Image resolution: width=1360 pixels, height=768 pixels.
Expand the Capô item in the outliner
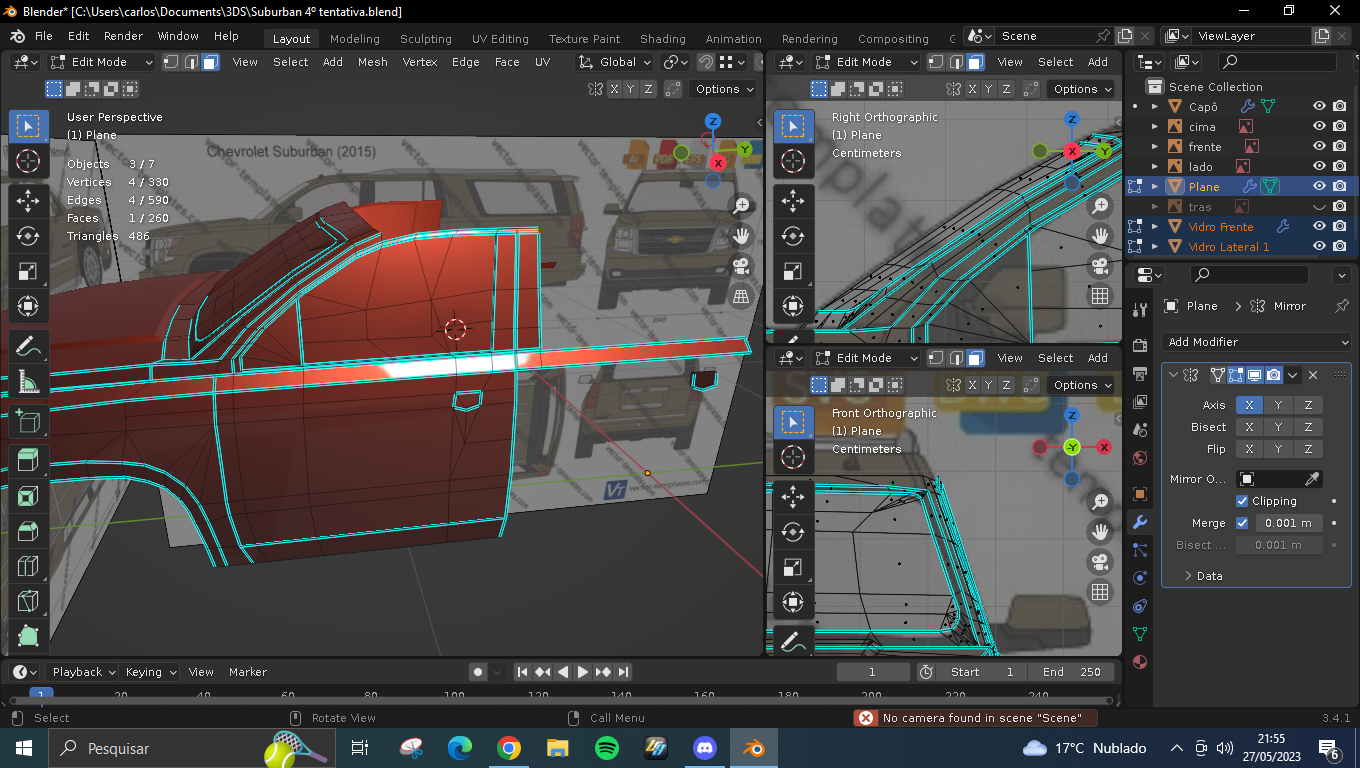[x=1155, y=107]
